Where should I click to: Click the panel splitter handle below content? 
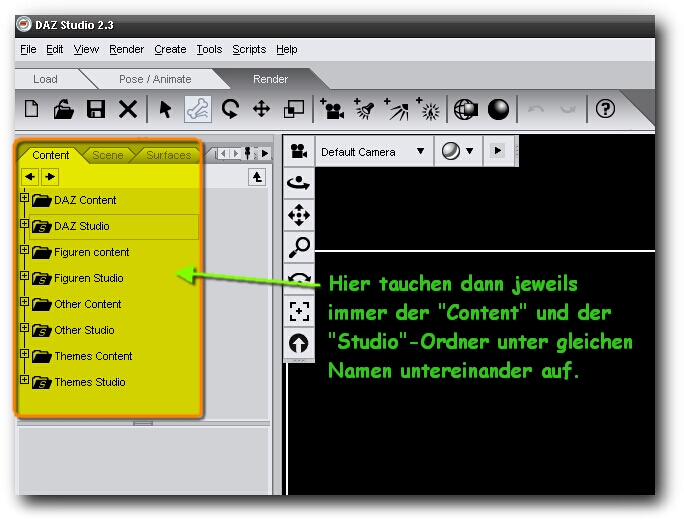click(143, 423)
